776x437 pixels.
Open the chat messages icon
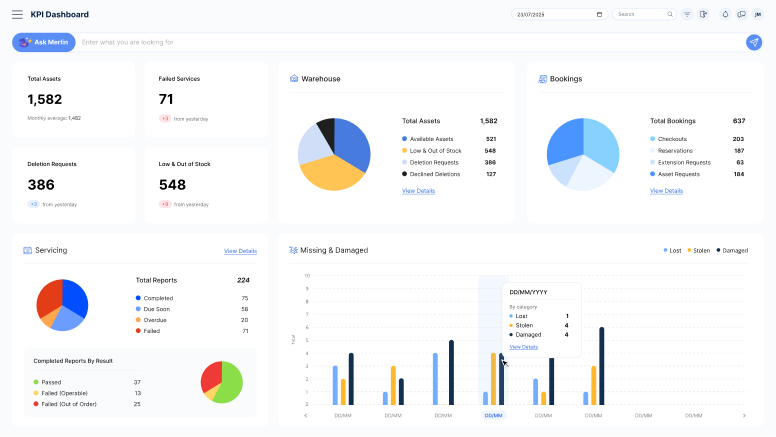pyautogui.click(x=741, y=14)
